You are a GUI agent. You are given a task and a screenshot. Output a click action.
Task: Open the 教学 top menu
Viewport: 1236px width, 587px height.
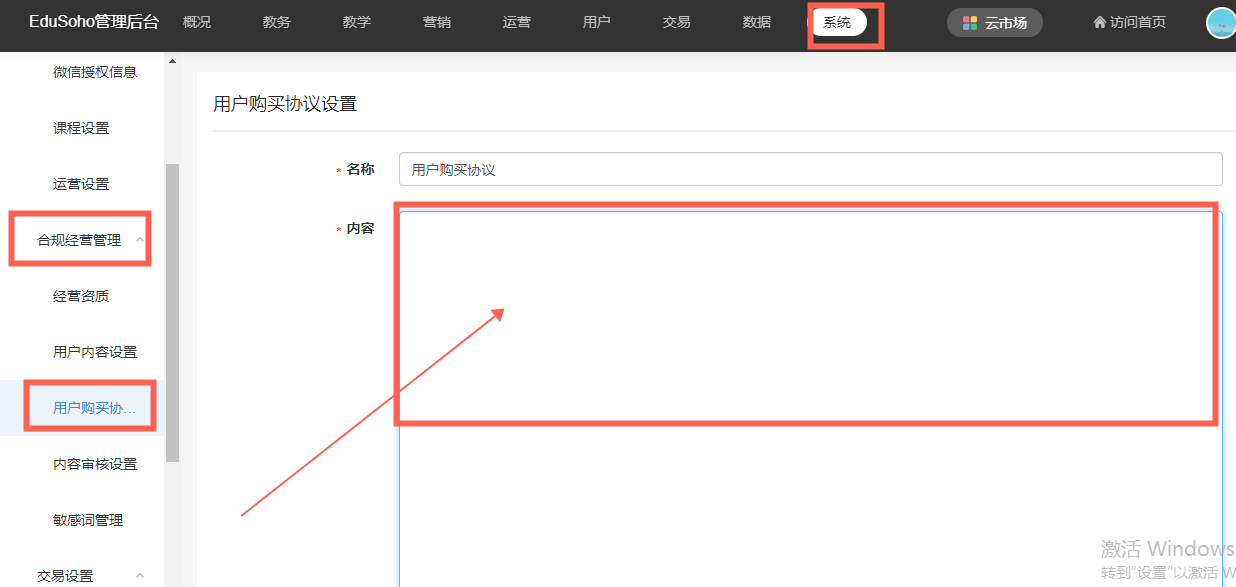tap(357, 22)
